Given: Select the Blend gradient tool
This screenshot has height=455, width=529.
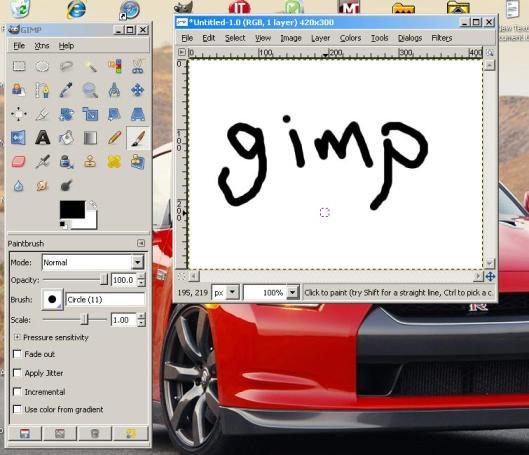Looking at the screenshot, I should [90, 138].
